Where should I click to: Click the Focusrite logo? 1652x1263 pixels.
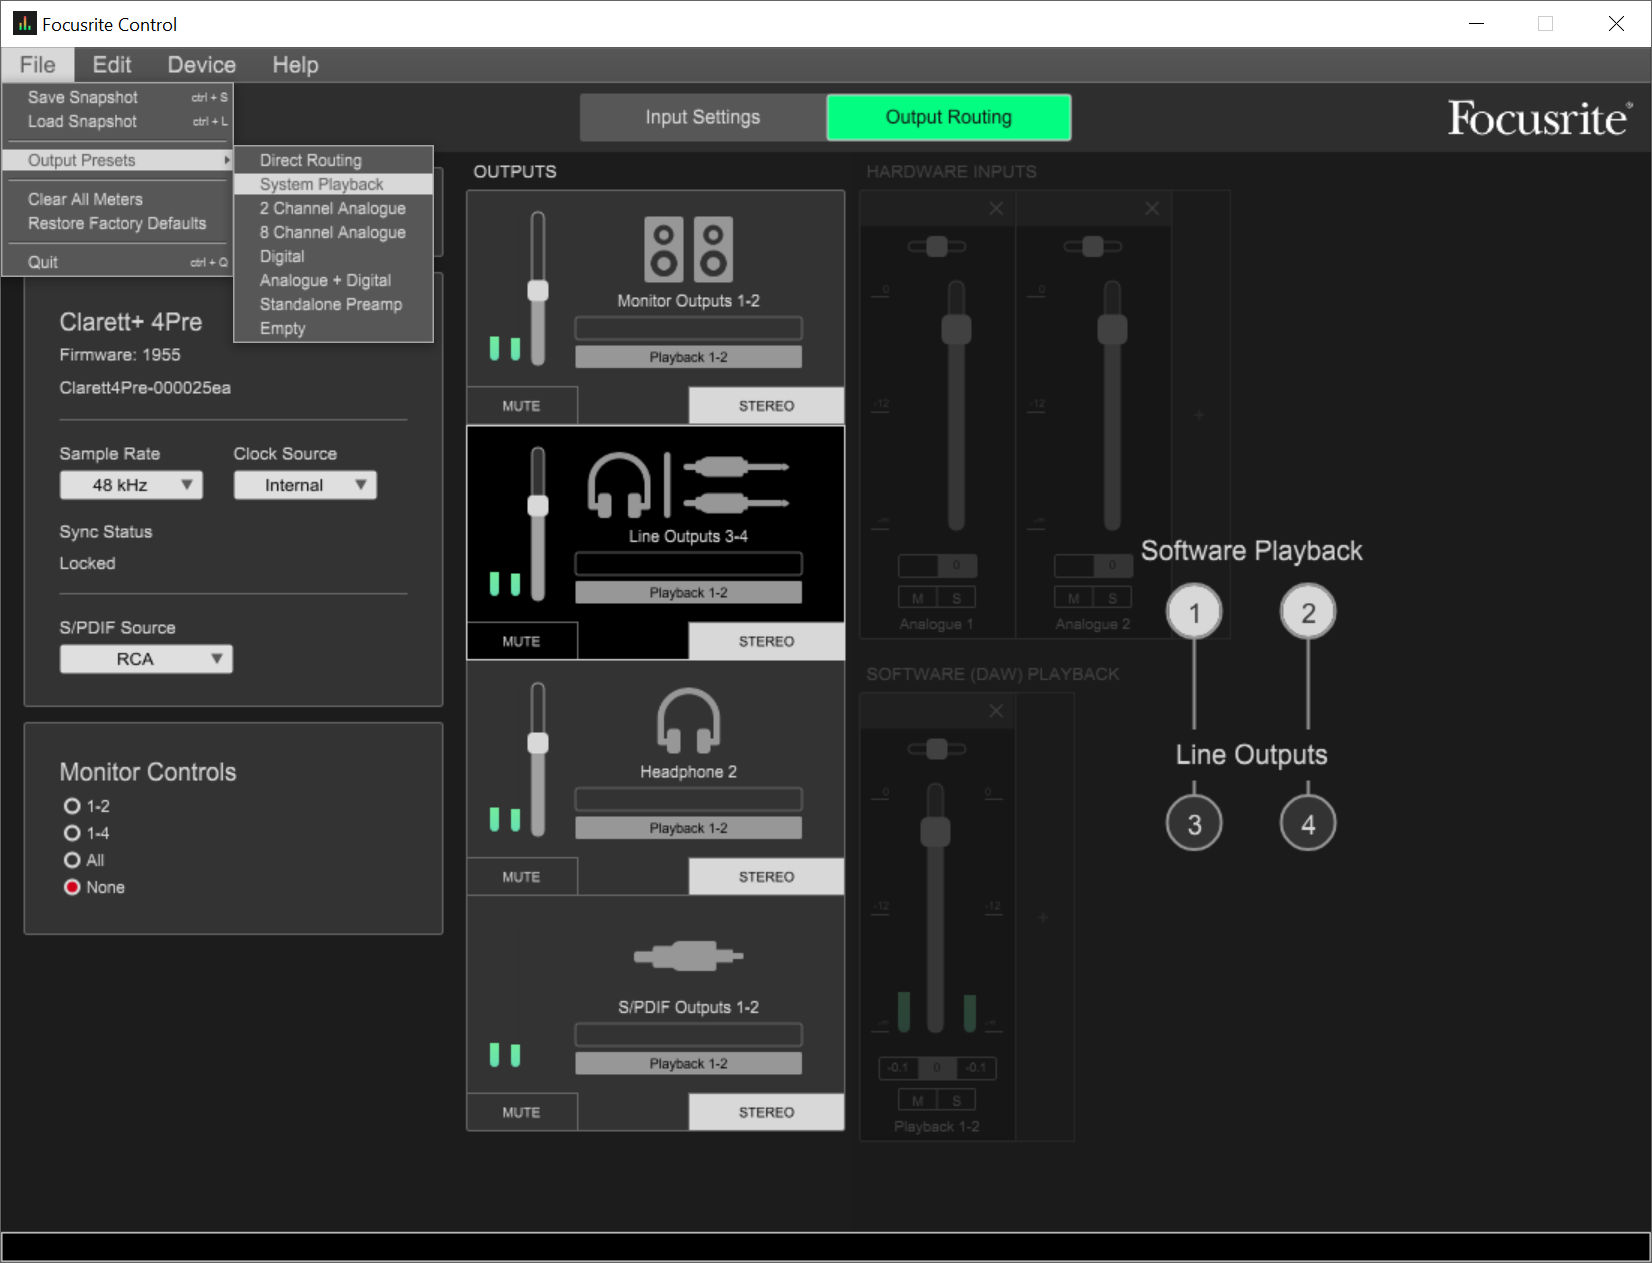tap(1539, 118)
